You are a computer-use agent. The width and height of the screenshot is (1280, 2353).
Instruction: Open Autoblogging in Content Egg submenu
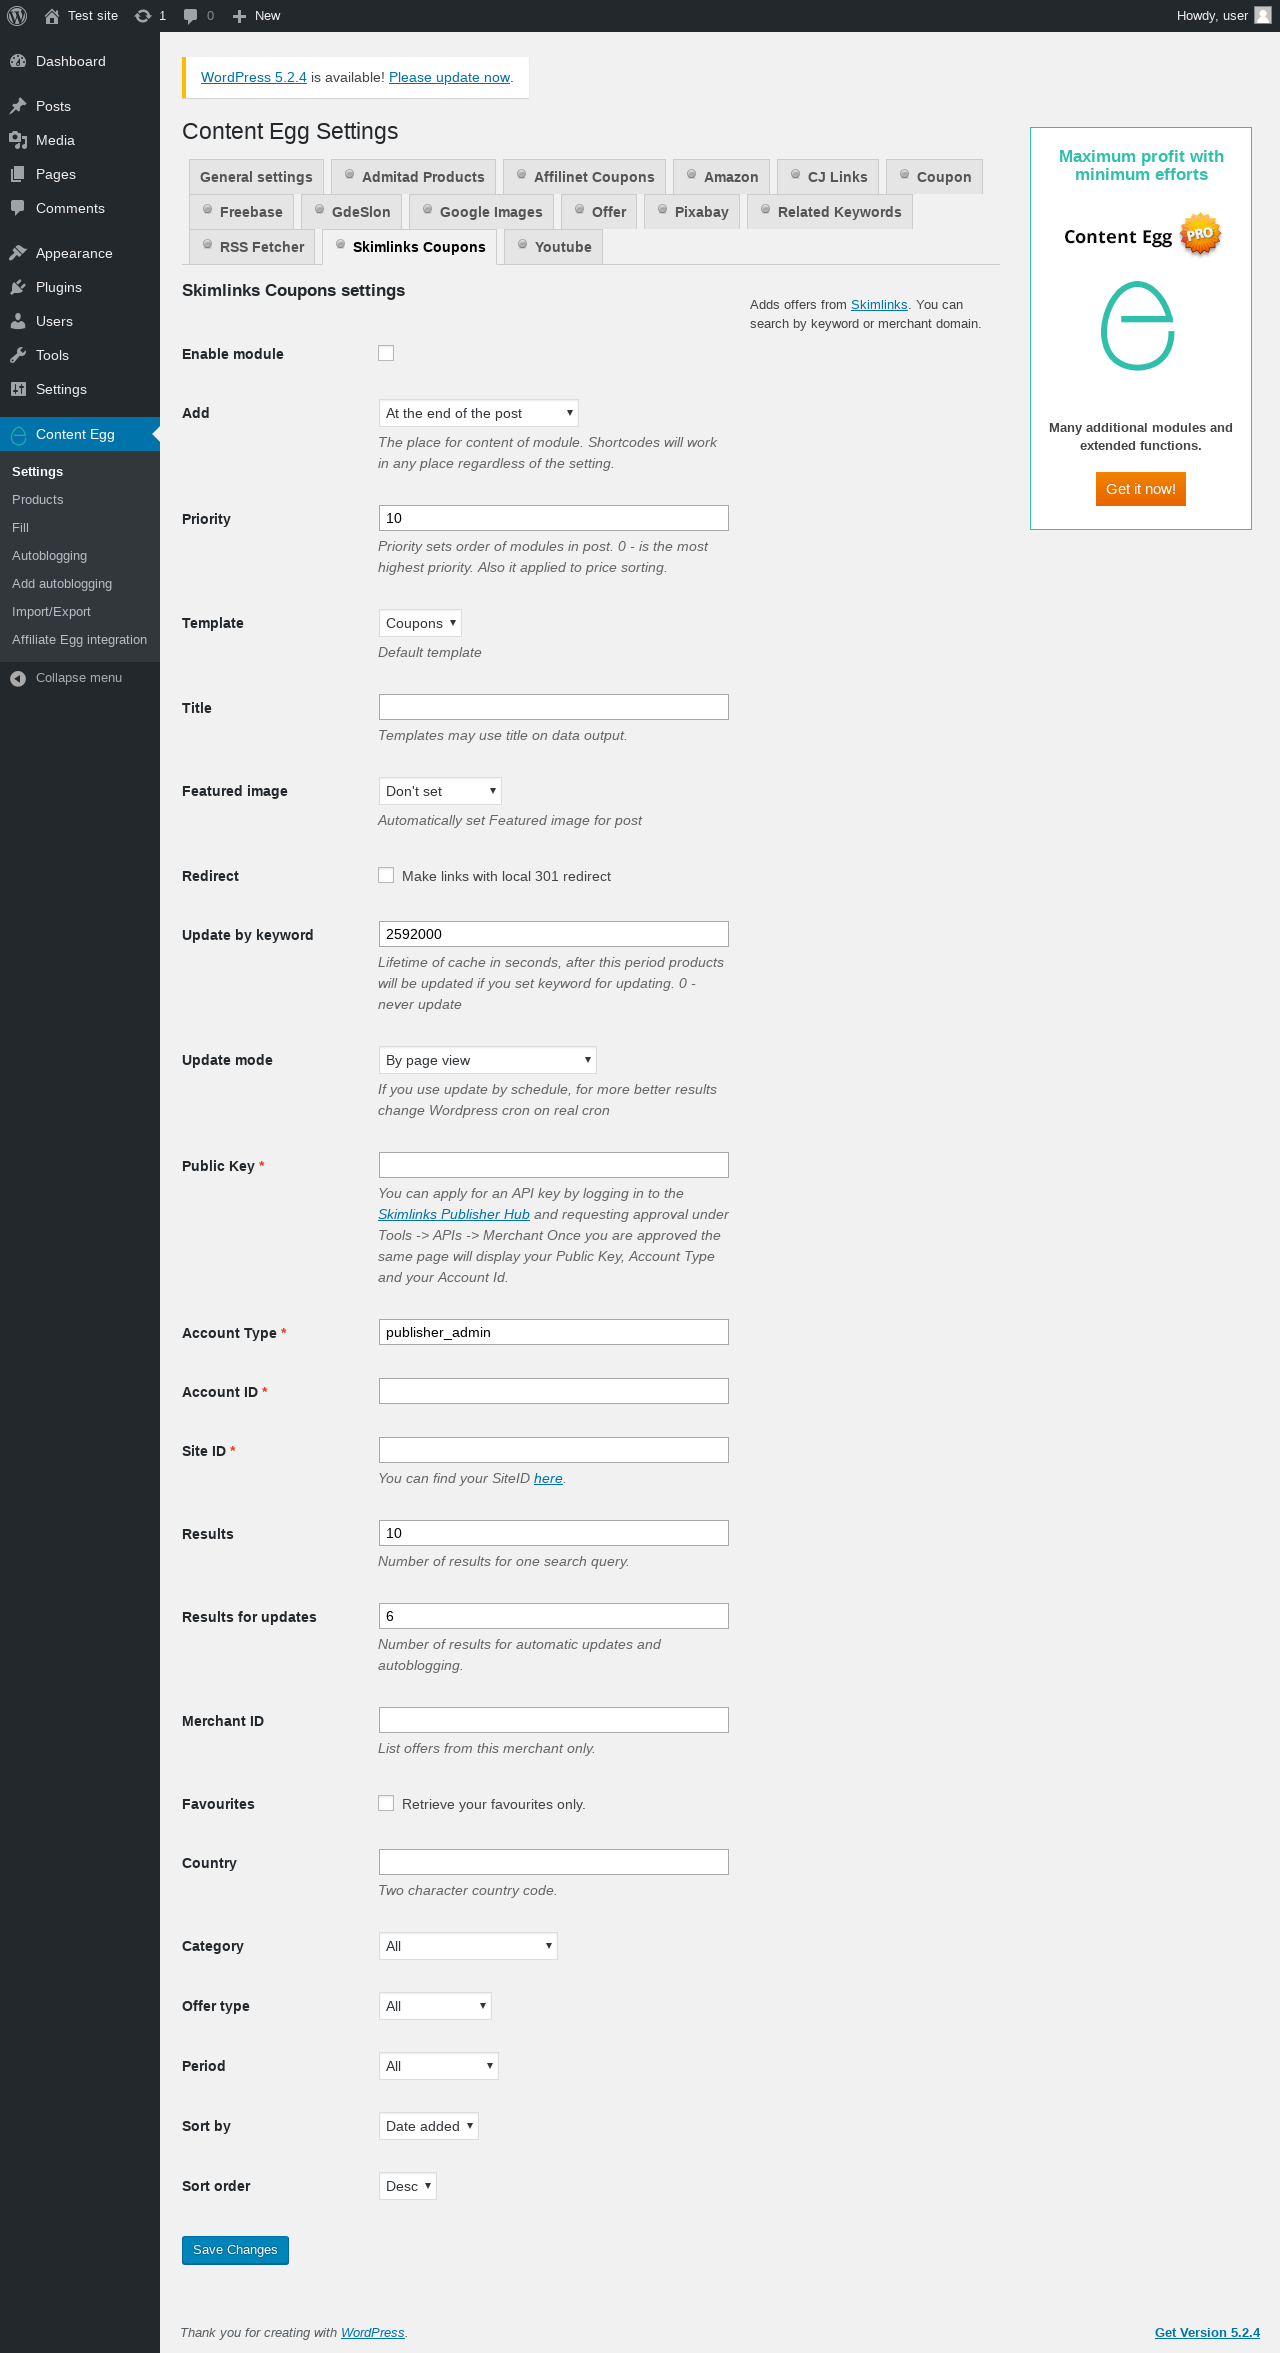(x=50, y=555)
